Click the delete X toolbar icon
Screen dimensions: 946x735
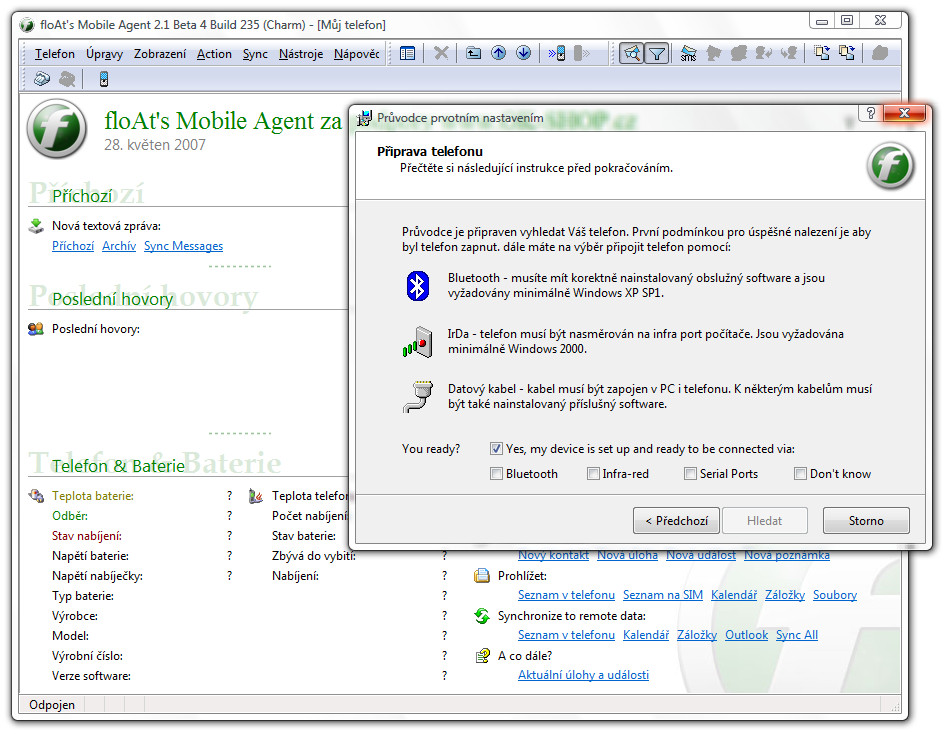441,53
